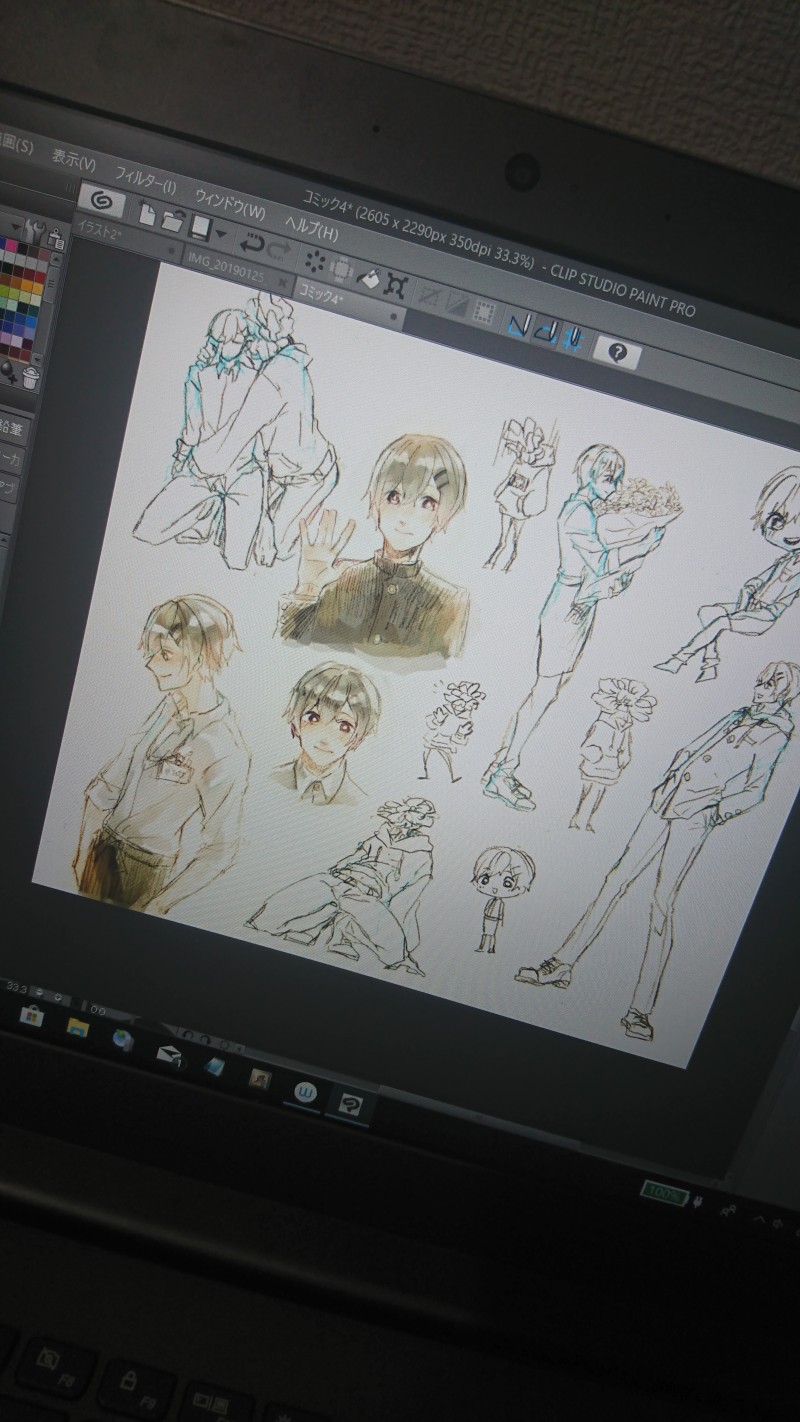
Task: Select the Fill bucket command icon
Action: point(368,279)
